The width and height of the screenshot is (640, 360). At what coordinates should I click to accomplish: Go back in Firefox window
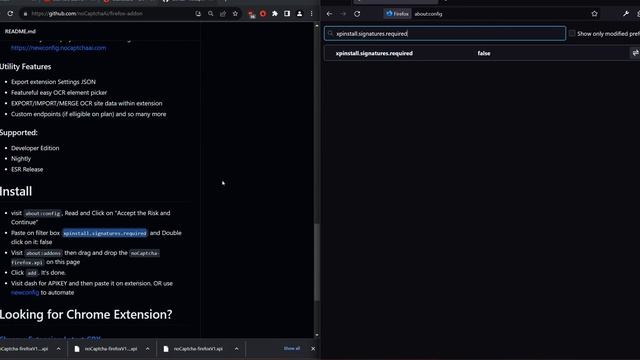[x=329, y=13]
